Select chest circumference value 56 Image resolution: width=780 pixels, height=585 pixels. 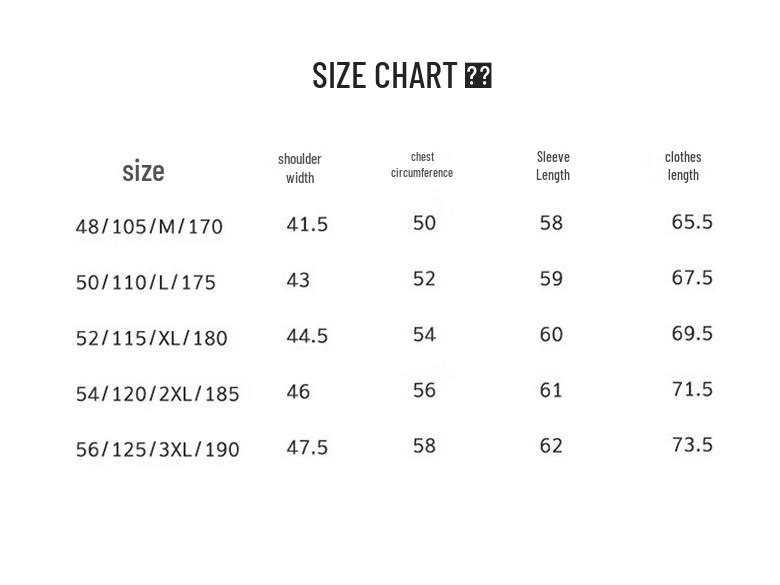[x=424, y=390]
